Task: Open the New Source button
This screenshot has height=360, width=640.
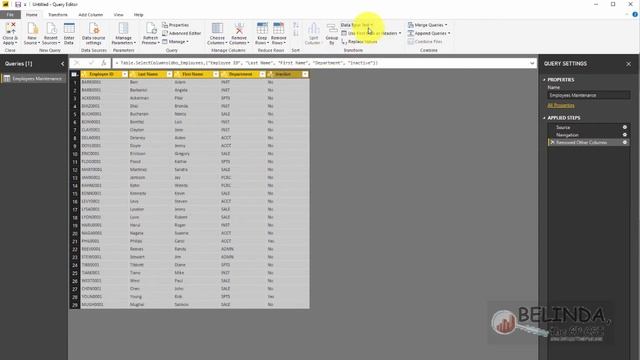Action: pos(32,33)
